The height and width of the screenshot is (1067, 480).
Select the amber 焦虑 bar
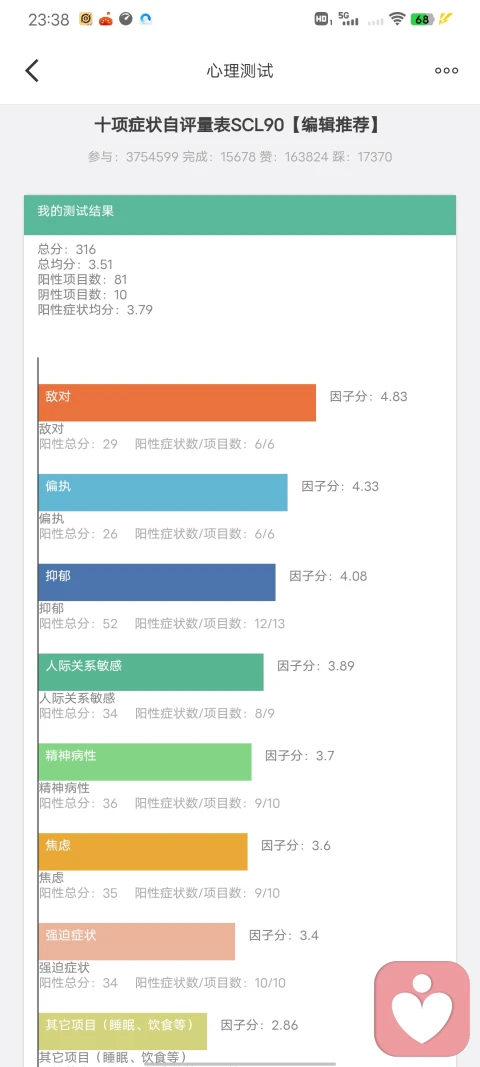143,852
